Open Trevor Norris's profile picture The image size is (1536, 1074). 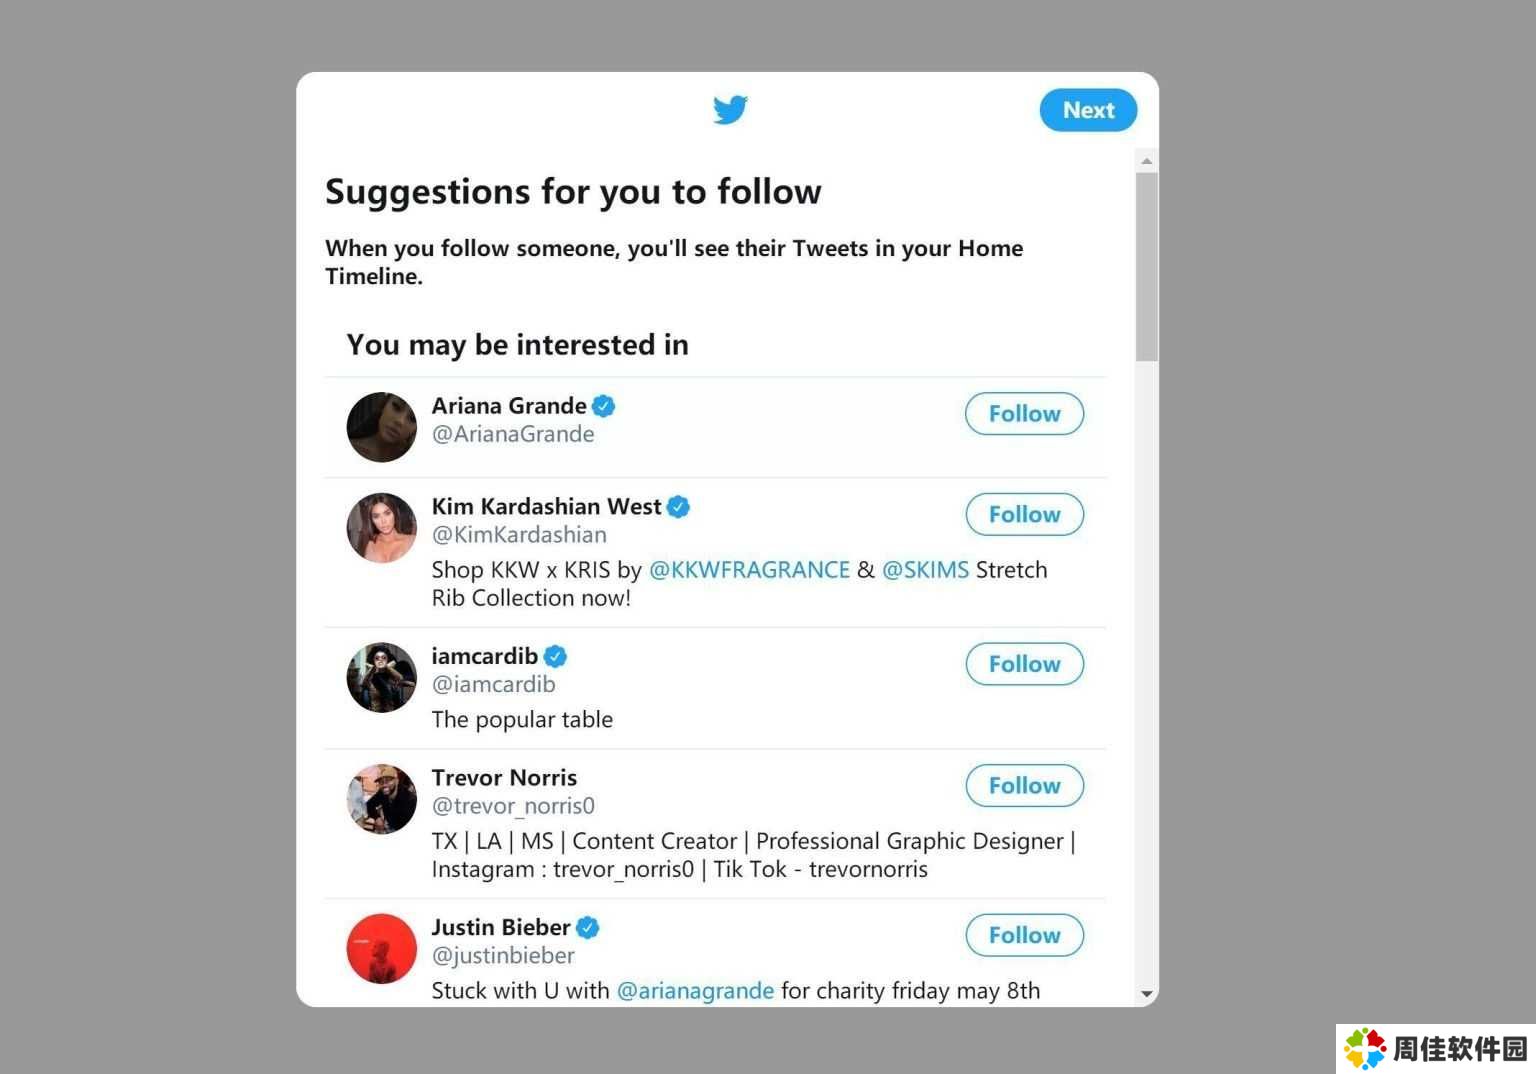(x=381, y=799)
